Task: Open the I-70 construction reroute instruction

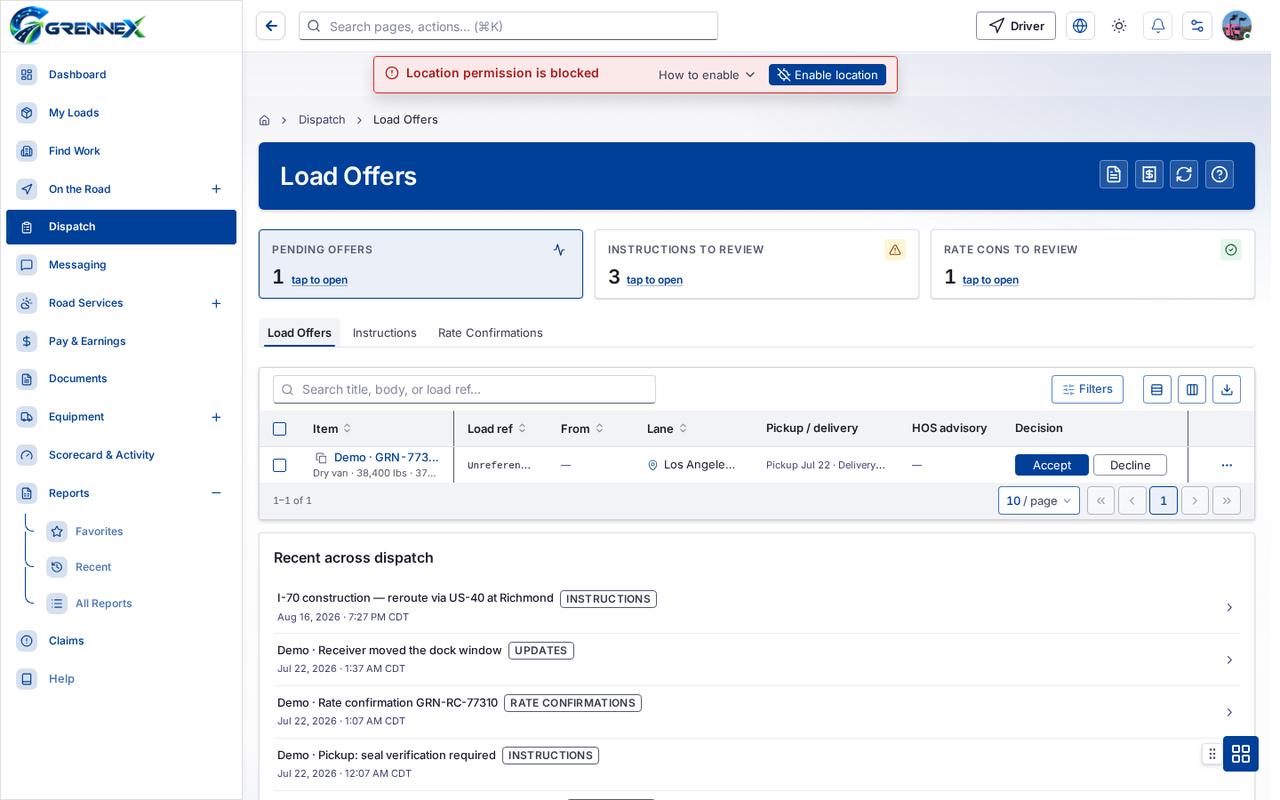Action: coord(756,607)
